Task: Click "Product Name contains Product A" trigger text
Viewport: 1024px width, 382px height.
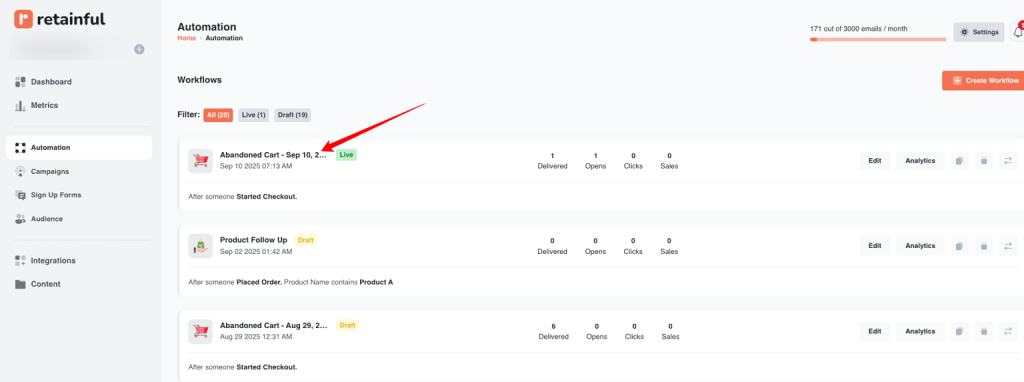Action: click(338, 282)
